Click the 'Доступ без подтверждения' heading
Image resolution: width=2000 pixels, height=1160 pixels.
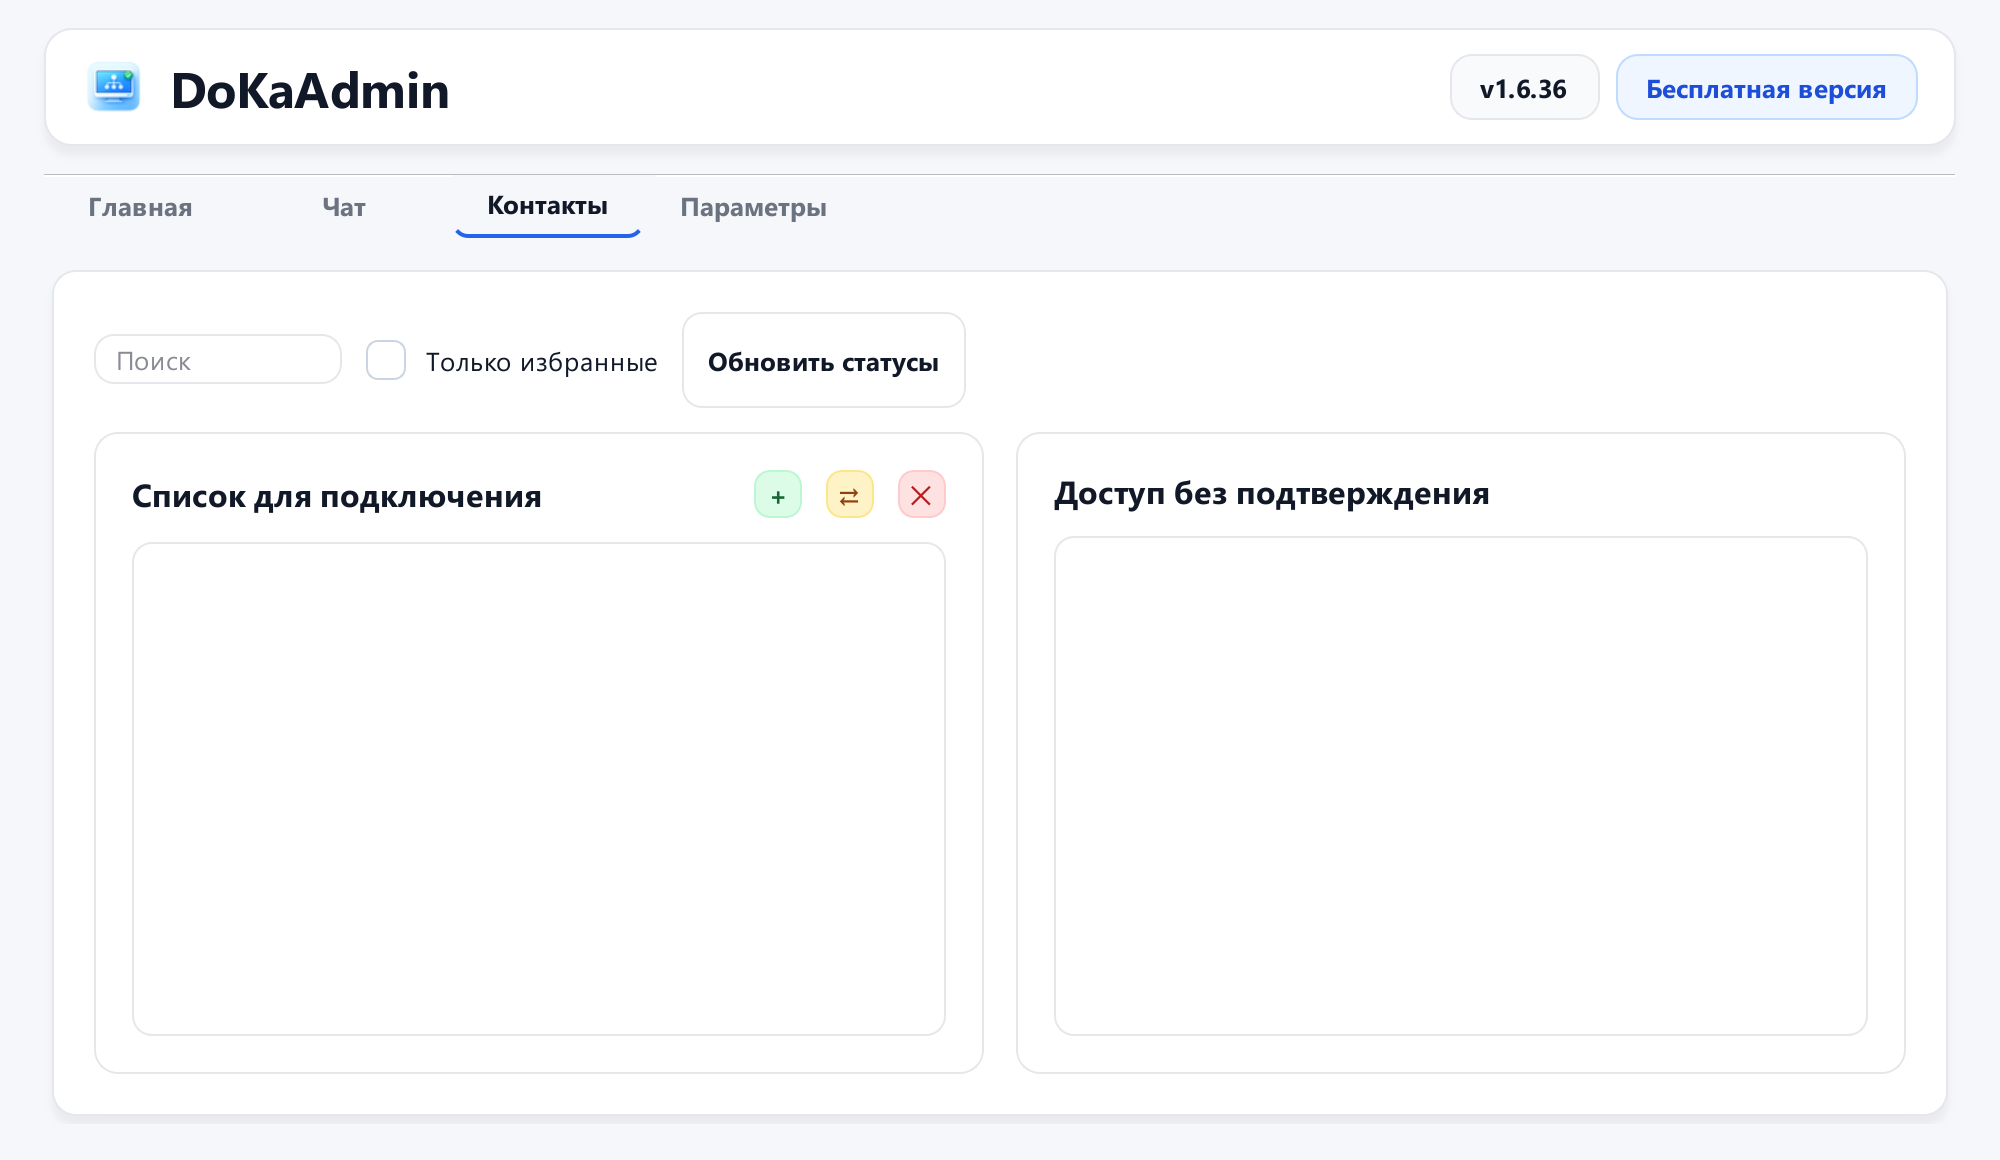point(1272,493)
